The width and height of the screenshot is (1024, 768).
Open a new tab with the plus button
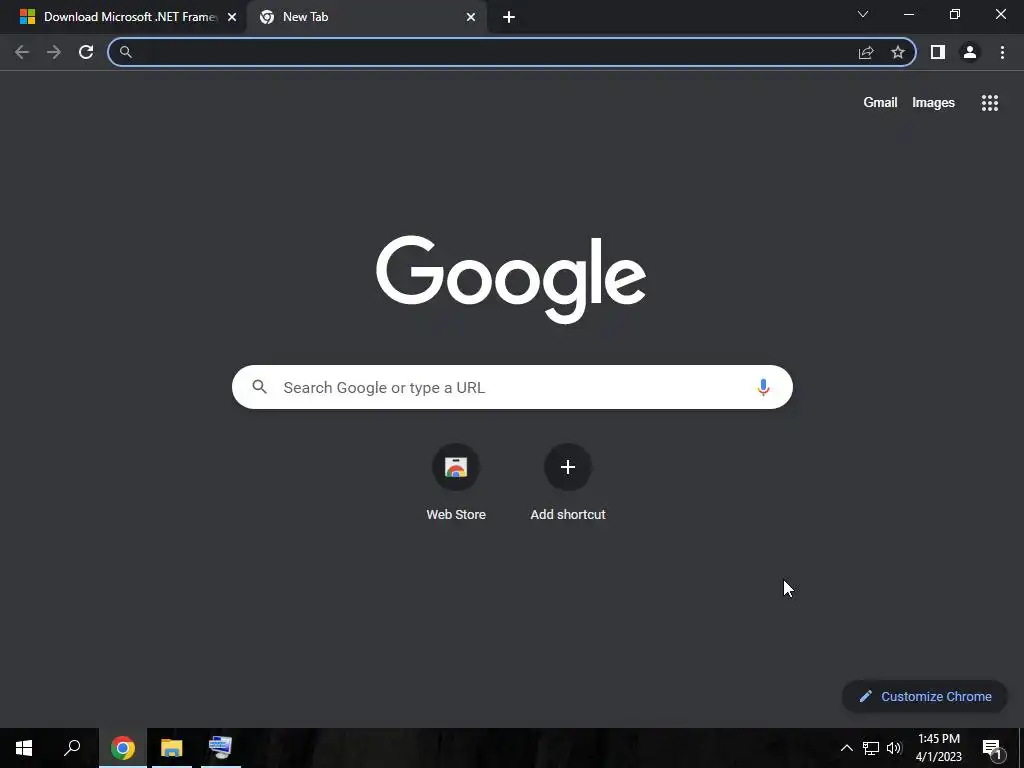tap(509, 17)
